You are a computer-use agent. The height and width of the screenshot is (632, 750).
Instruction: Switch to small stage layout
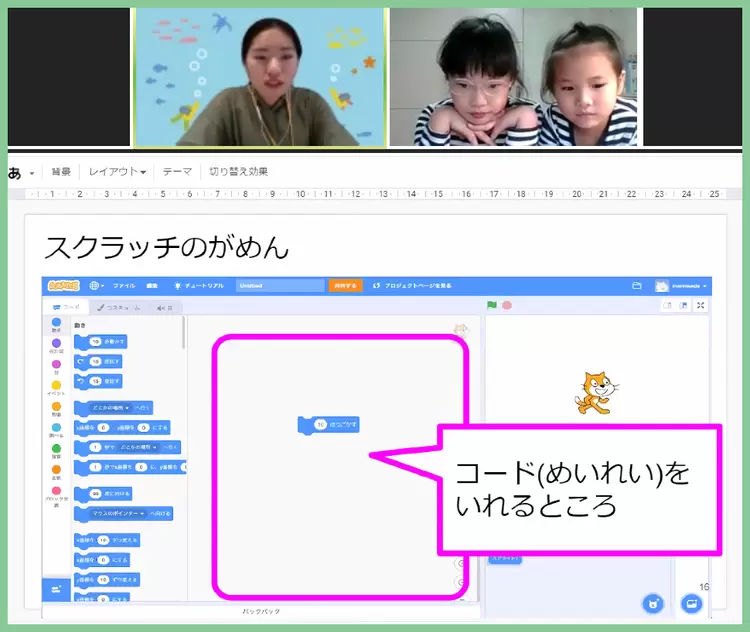pos(667,305)
